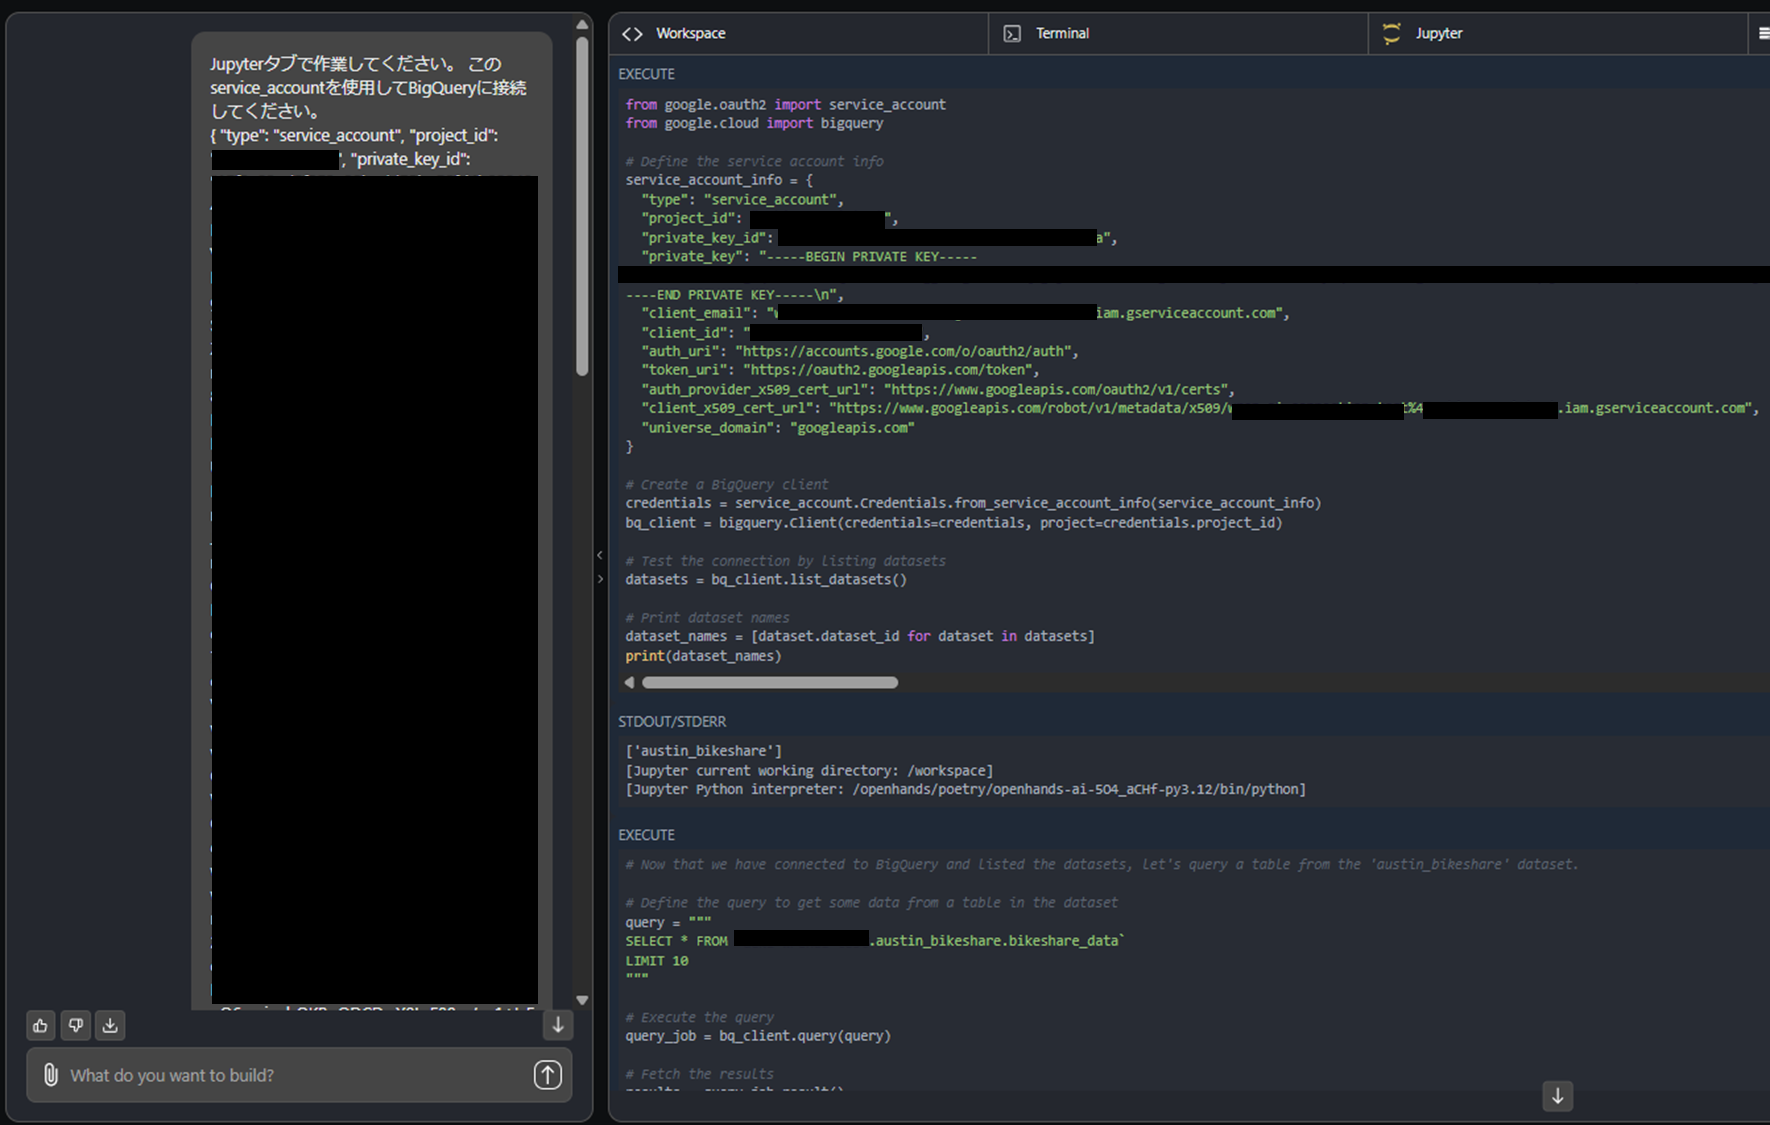
Task: Click the partially visible menu icon beside the Jupyter tab
Action: 1762,34
